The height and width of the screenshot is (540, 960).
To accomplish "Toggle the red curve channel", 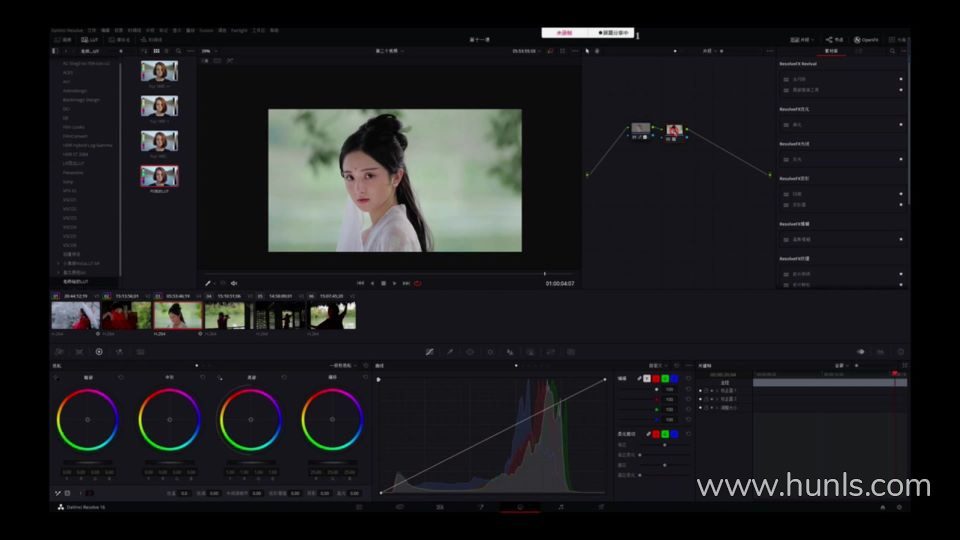I will pos(656,379).
